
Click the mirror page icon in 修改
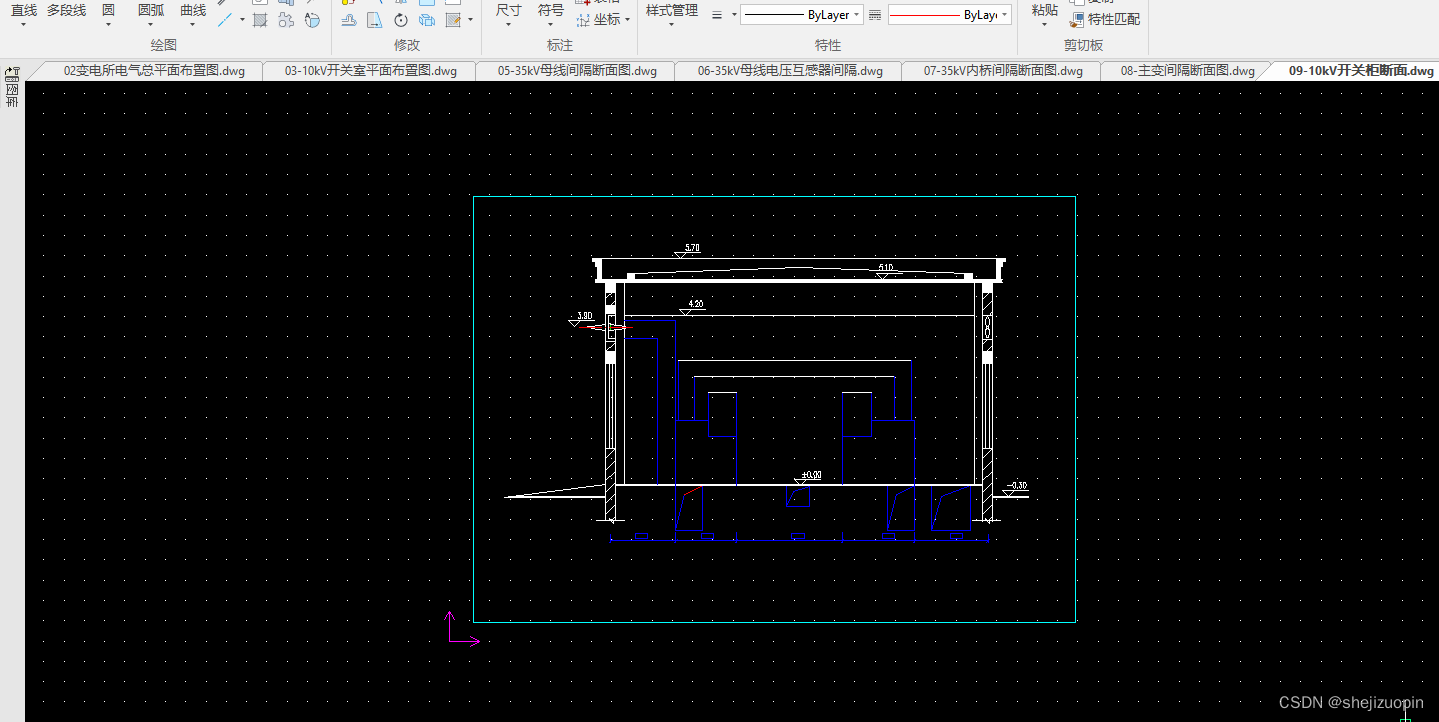375,20
